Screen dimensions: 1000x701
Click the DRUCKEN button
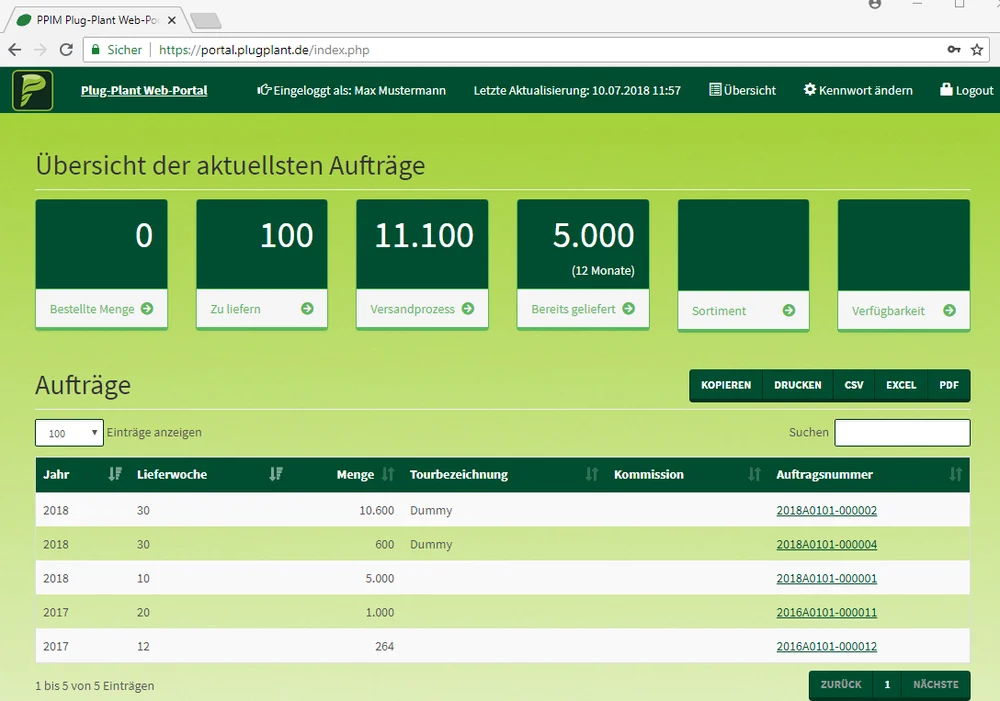click(x=798, y=385)
